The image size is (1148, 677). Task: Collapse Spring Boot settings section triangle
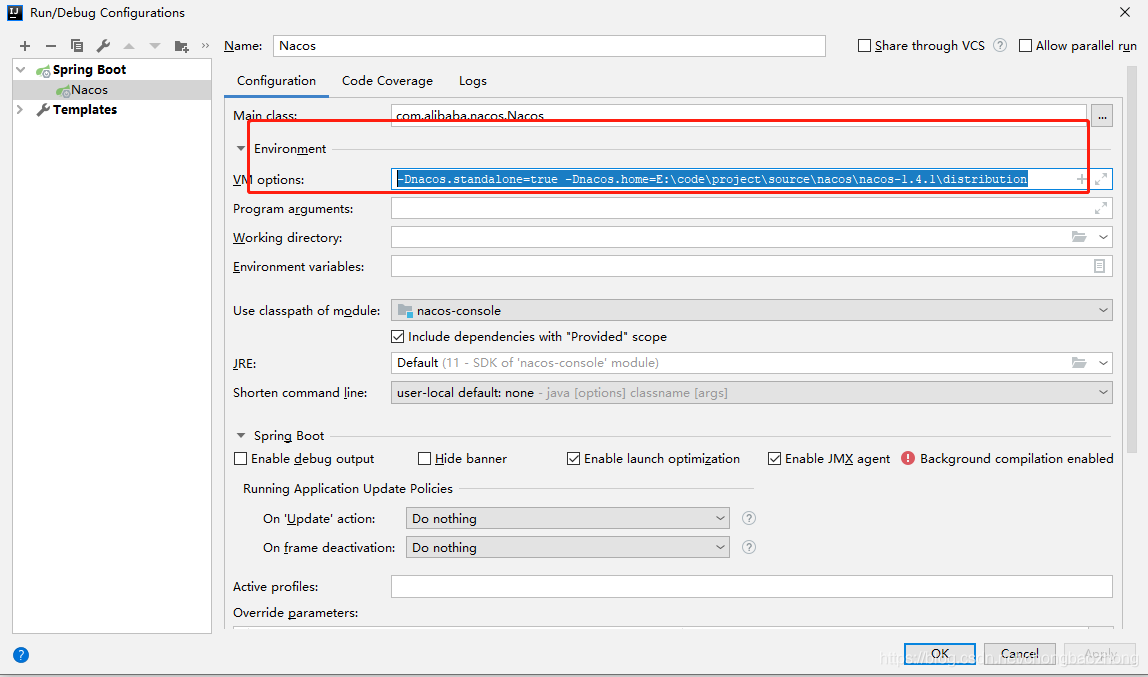tap(240, 435)
